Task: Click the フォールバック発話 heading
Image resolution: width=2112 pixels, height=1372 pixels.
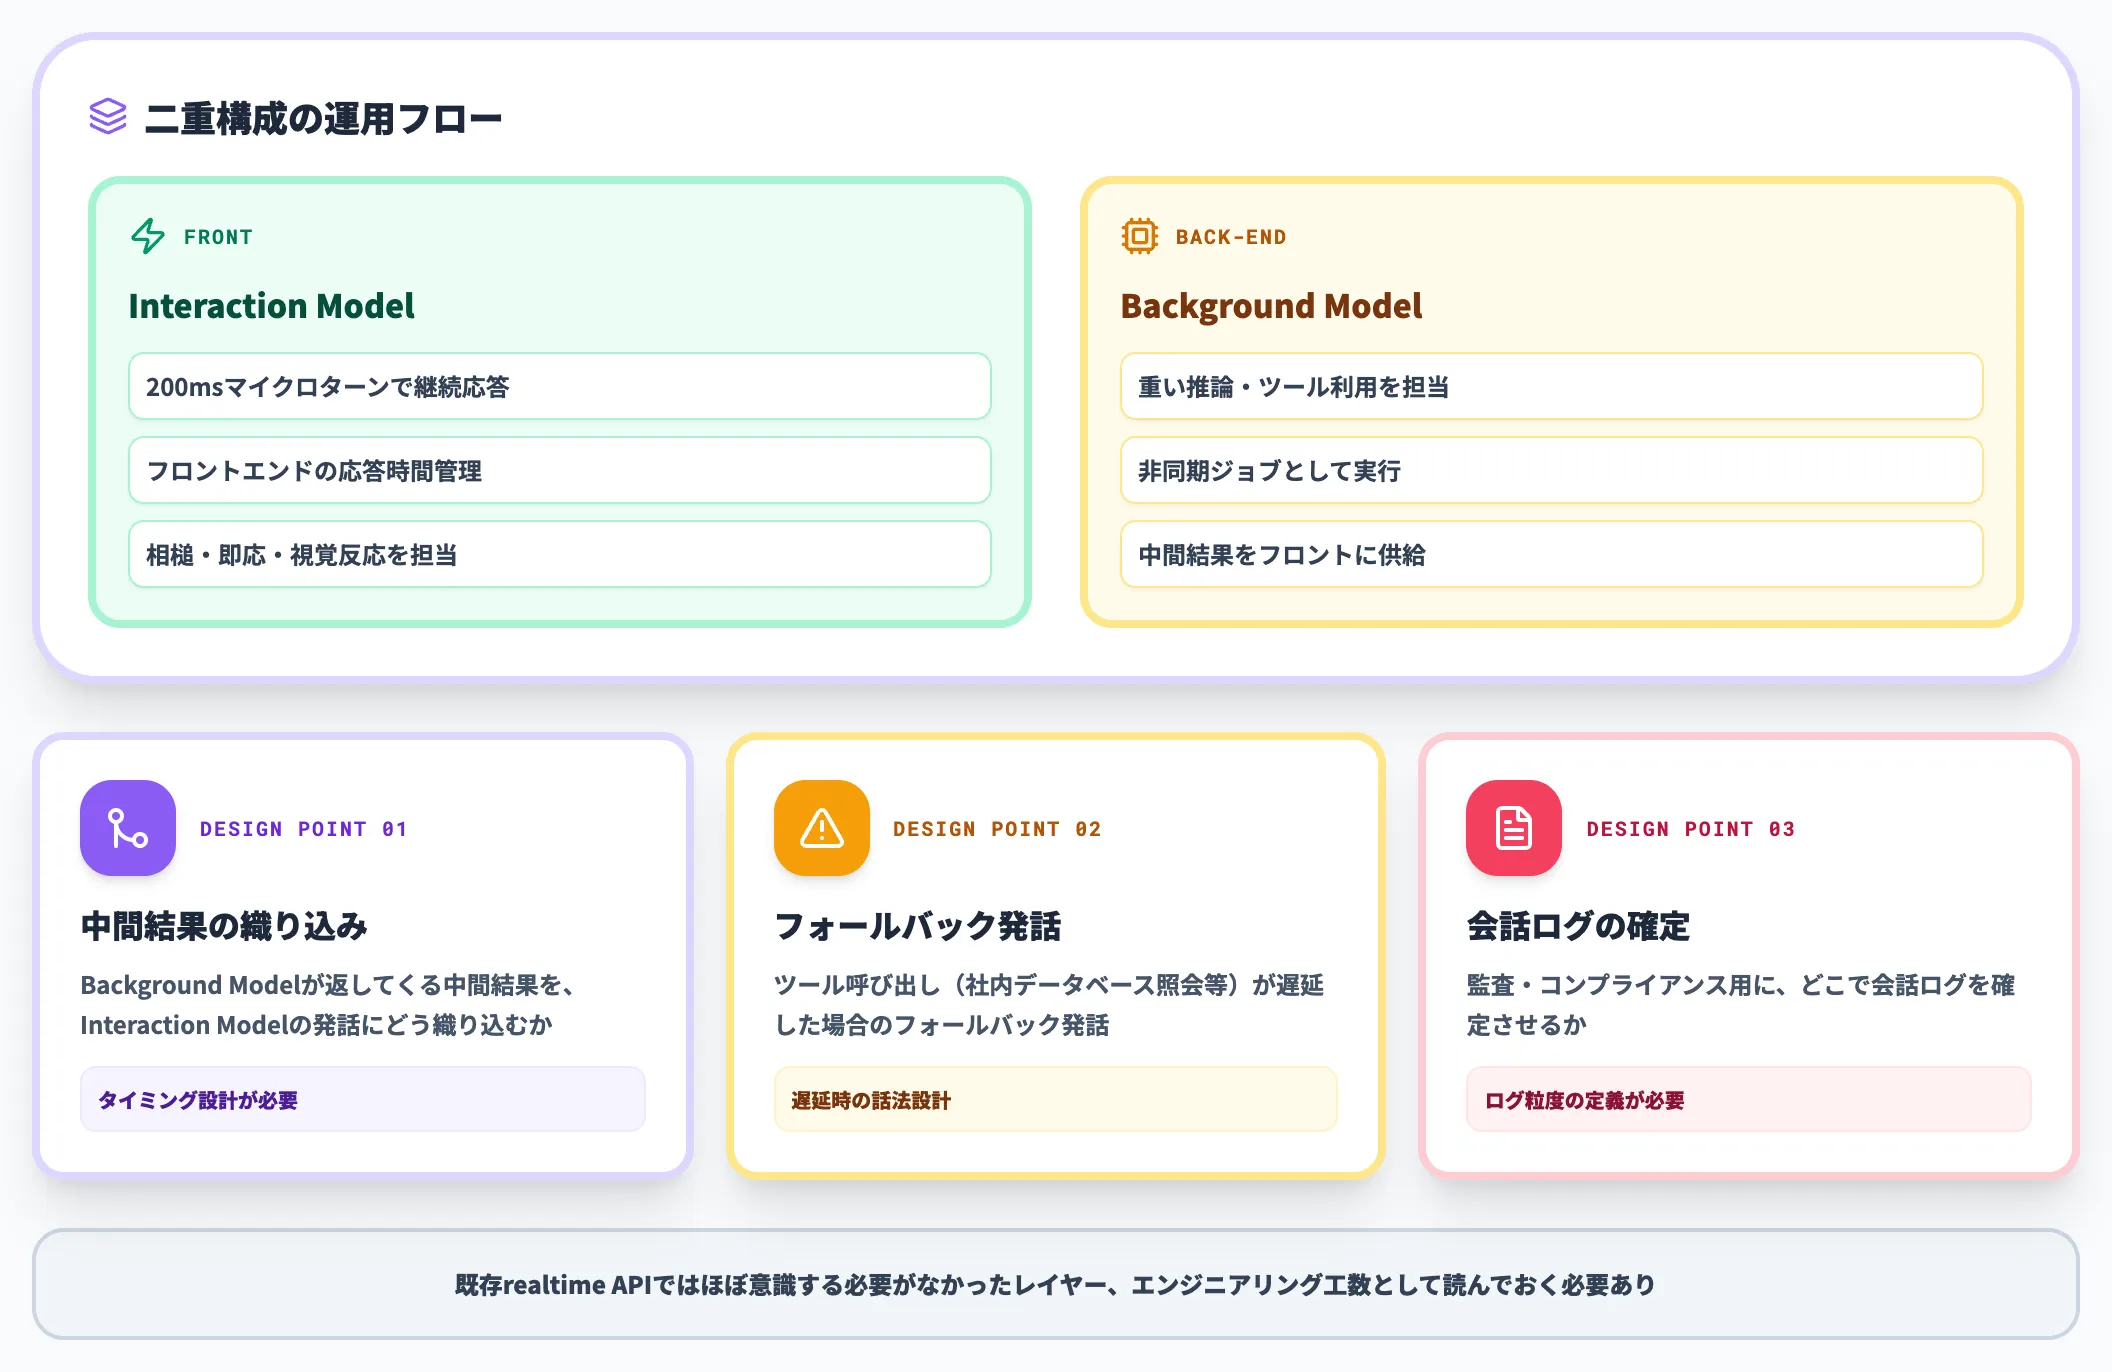Action: click(x=918, y=926)
